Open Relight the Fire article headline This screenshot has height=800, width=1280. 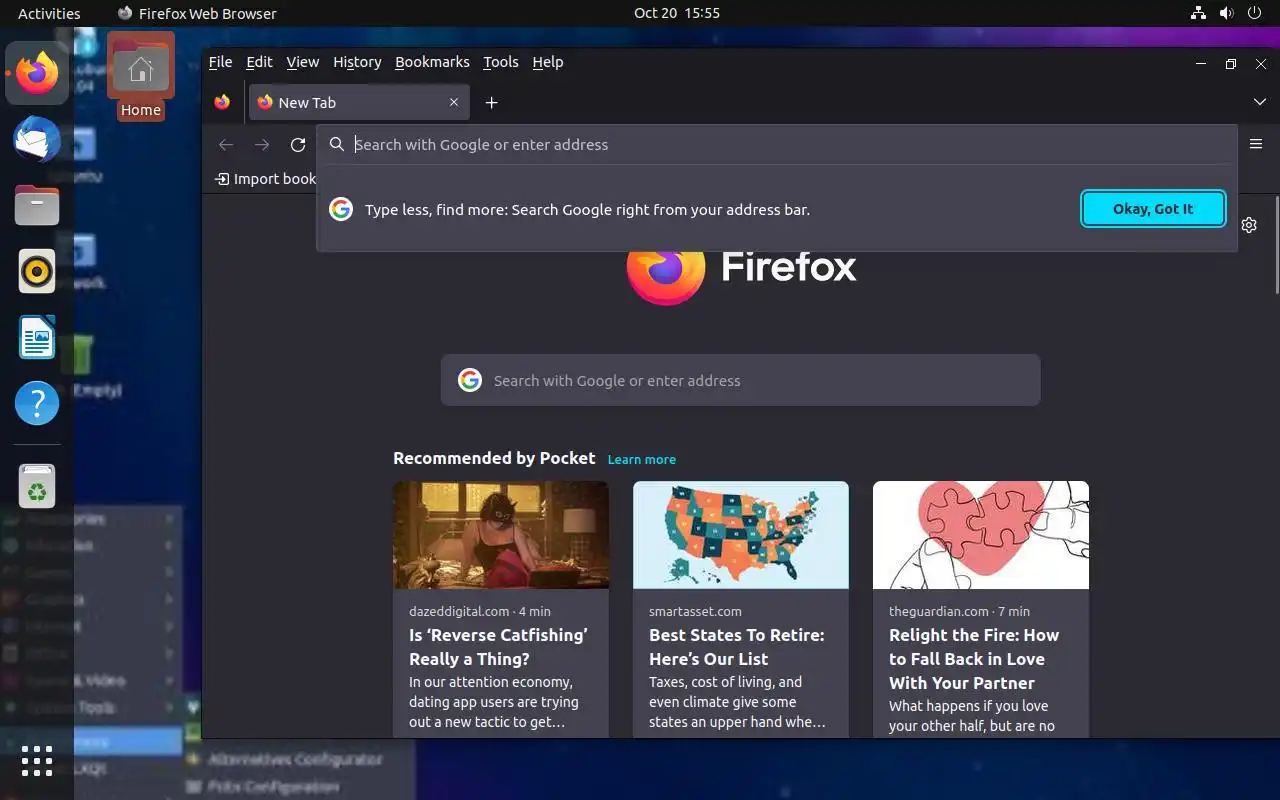click(974, 659)
